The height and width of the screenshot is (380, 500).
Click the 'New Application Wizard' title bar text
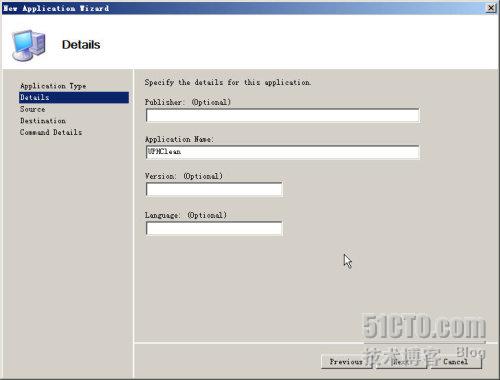coord(56,8)
